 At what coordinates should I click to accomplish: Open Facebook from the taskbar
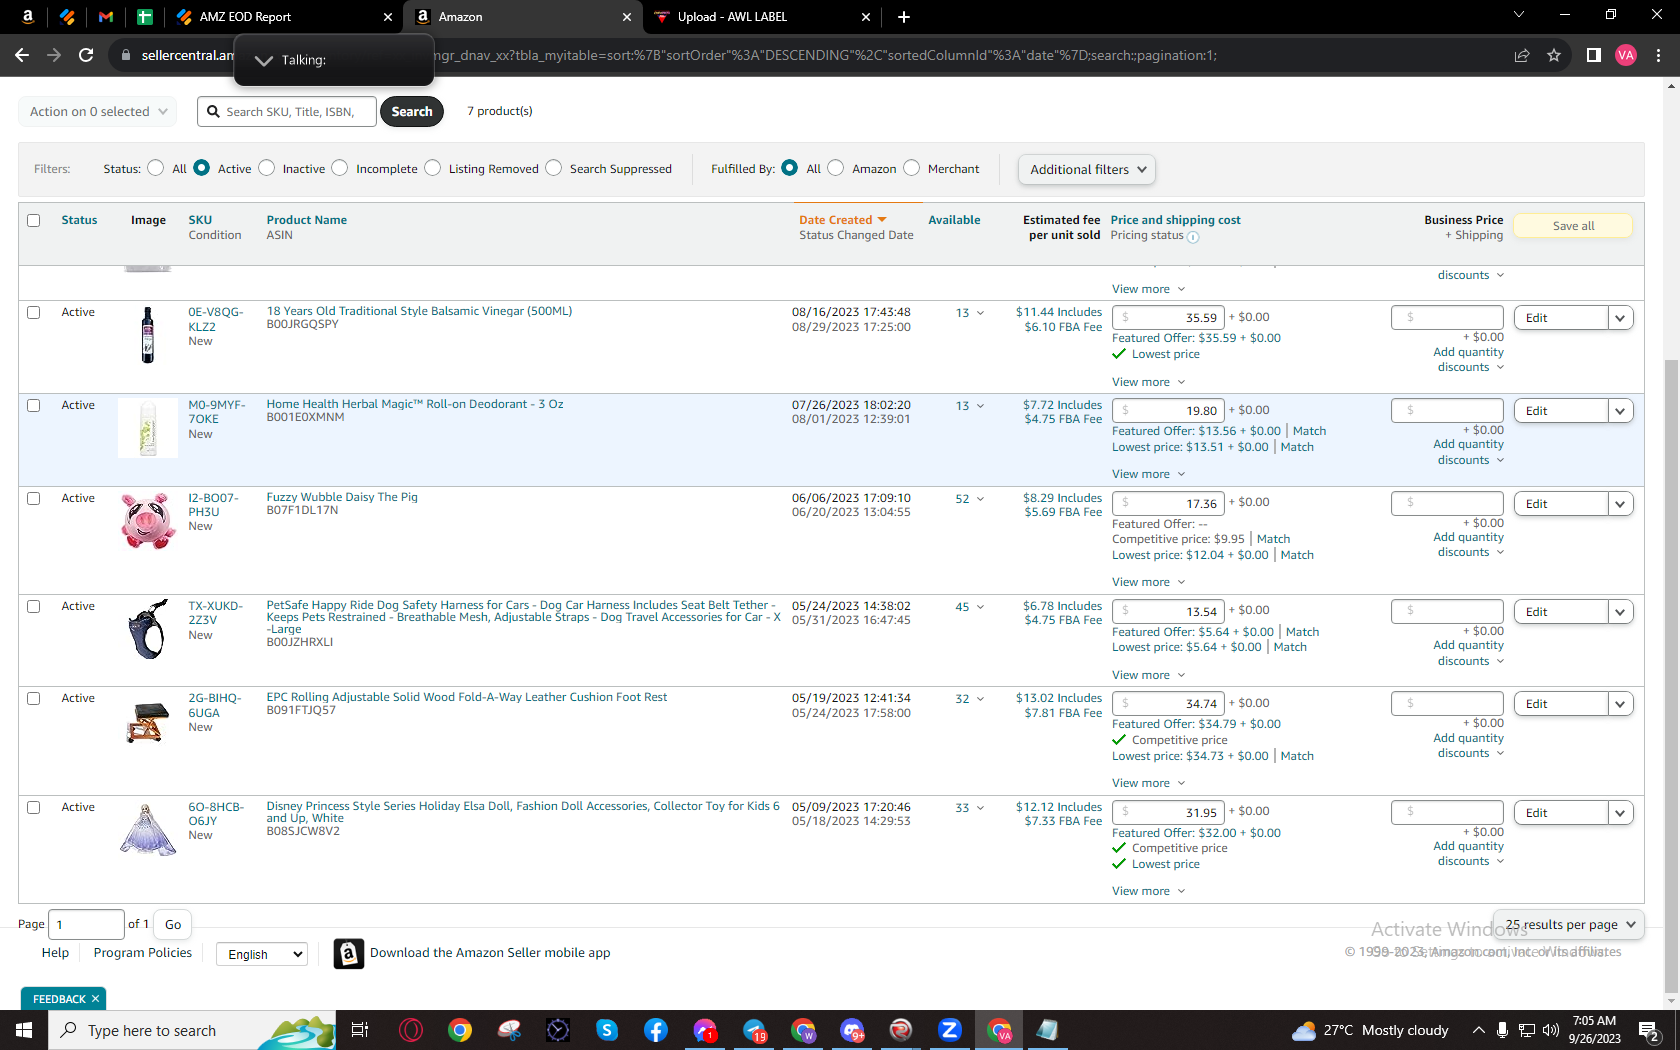tap(656, 1030)
